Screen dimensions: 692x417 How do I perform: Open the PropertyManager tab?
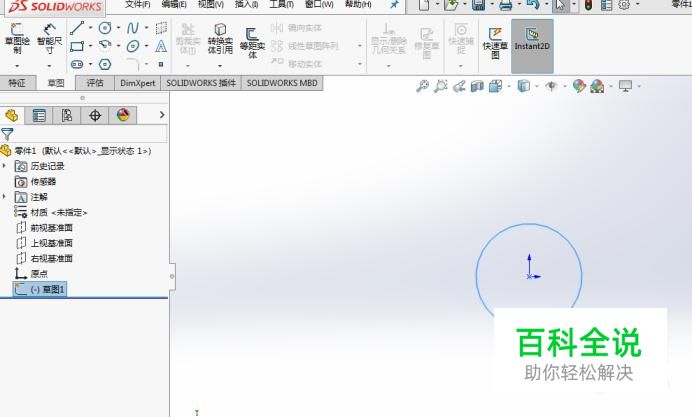[x=39, y=116]
